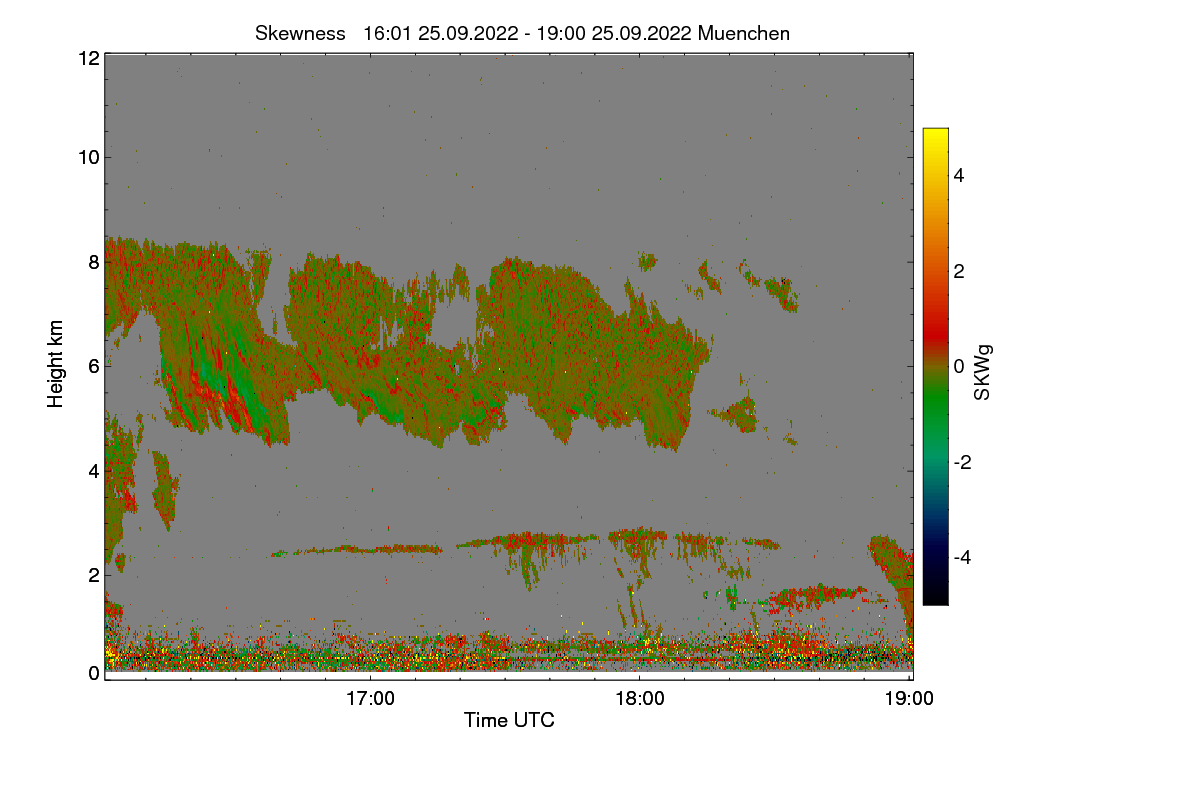Click the plot title starting with "Skewness"
The width and height of the screenshot is (1200, 800).
tap(522, 33)
